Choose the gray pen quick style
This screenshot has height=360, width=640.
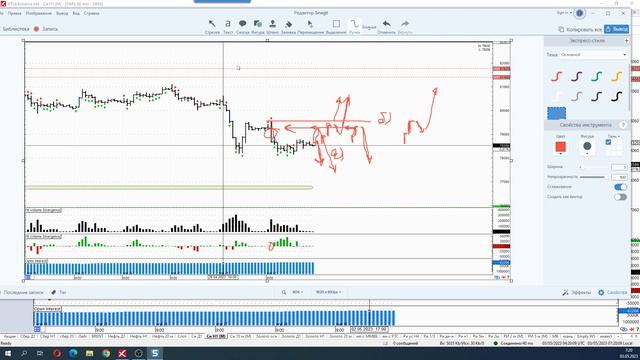click(576, 96)
